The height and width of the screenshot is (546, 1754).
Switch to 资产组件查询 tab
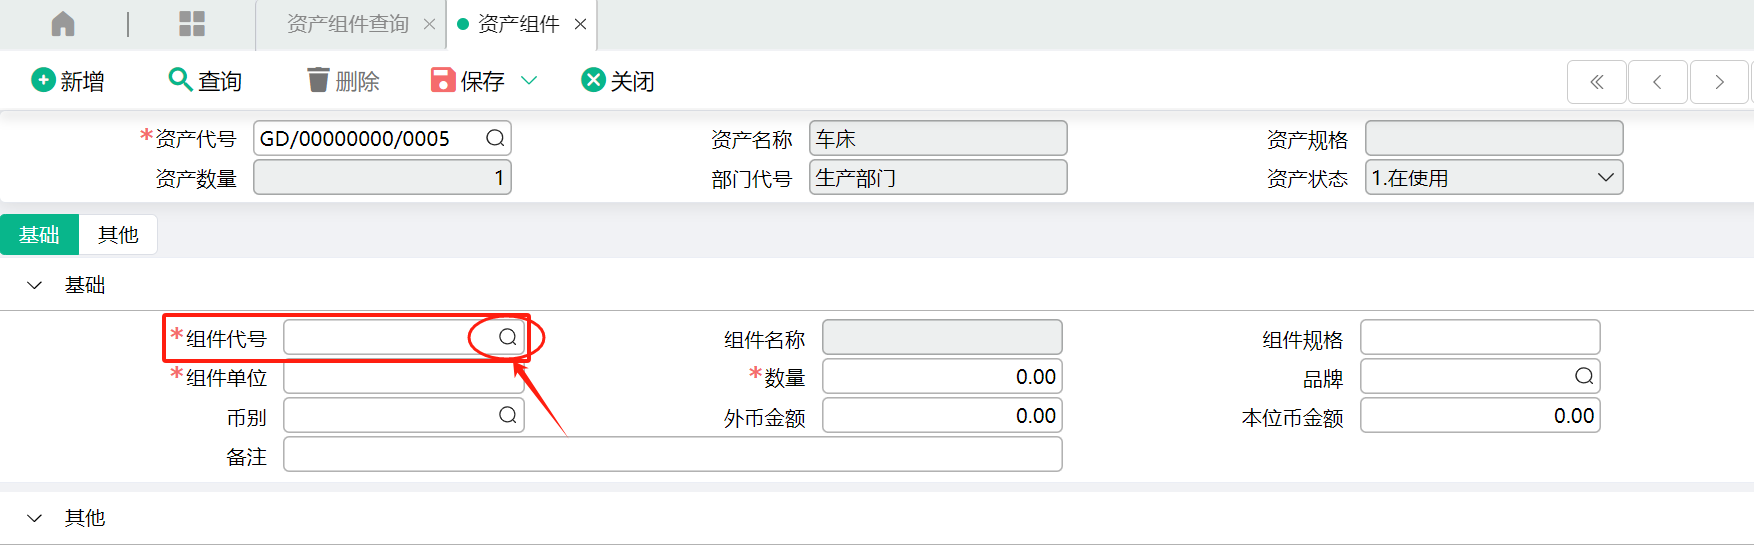click(347, 24)
